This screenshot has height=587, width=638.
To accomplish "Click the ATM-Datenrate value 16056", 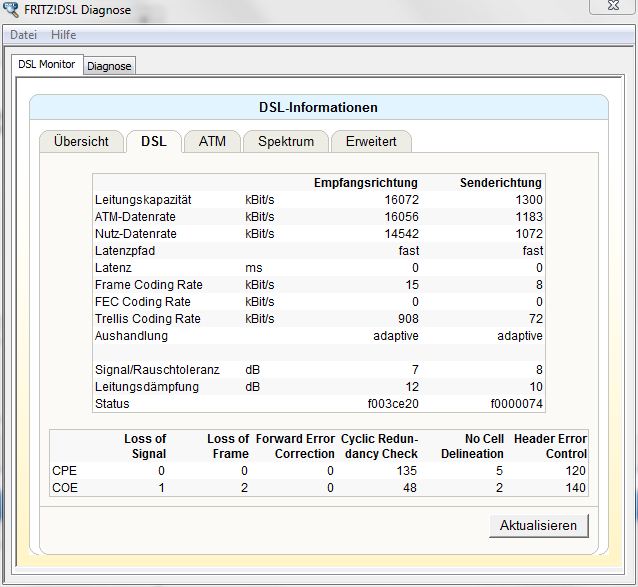I will point(402,217).
